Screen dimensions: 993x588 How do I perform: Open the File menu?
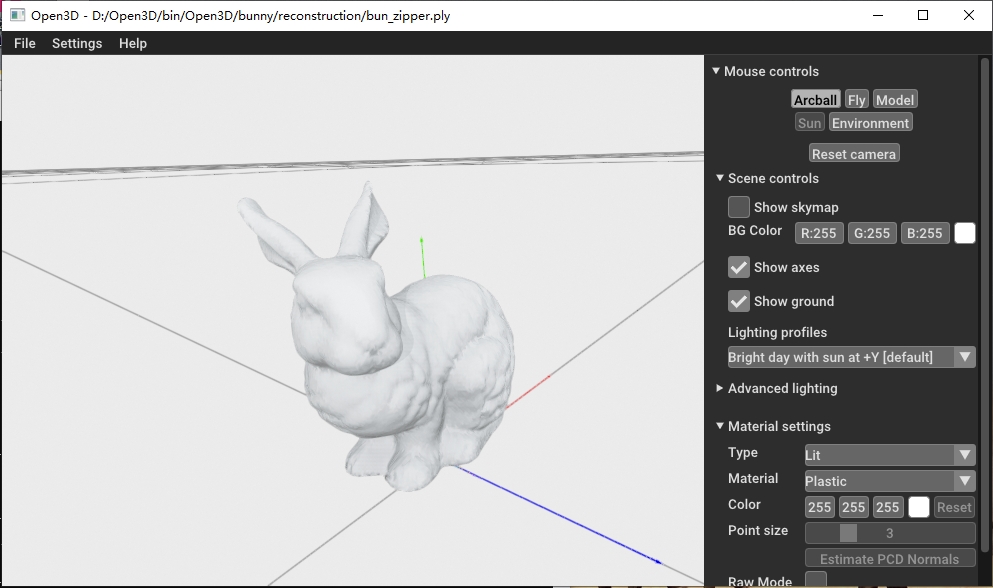25,43
